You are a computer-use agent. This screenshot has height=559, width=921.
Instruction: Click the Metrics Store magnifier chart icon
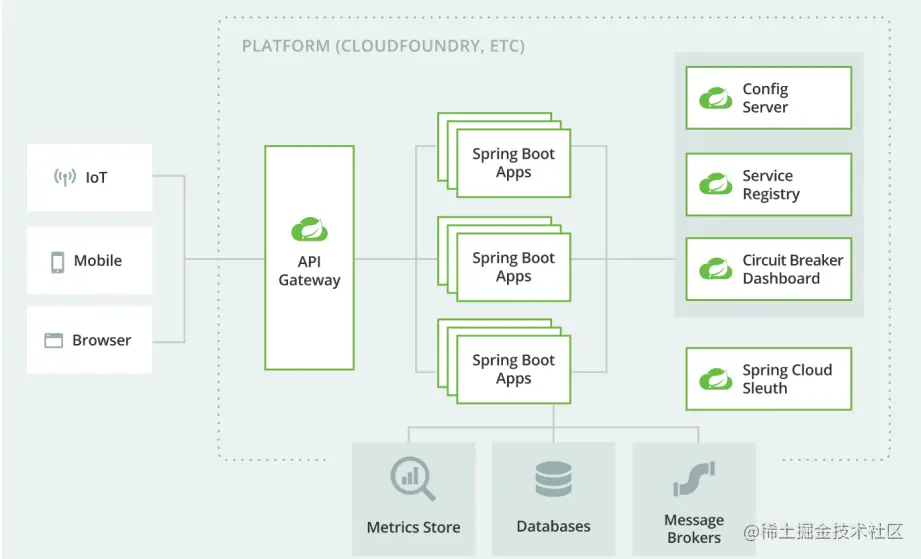414,479
